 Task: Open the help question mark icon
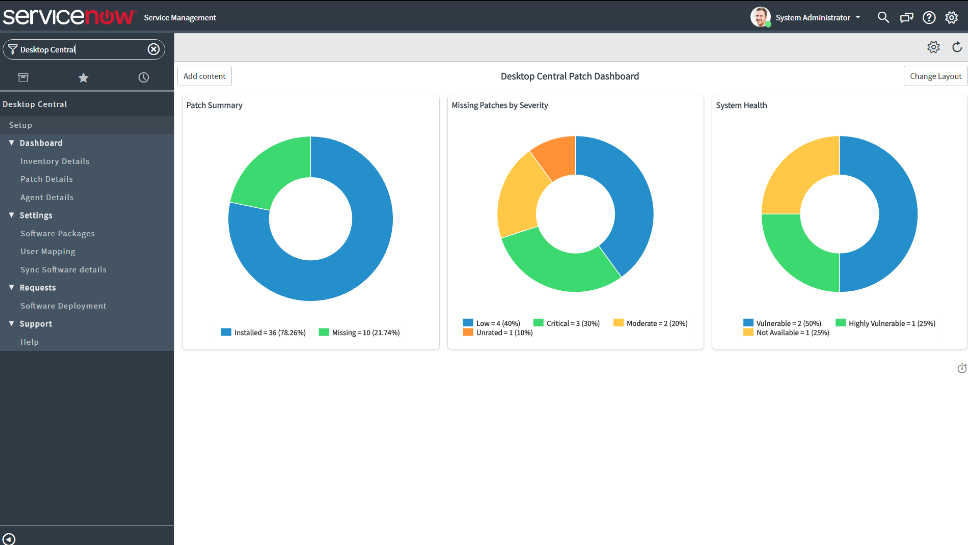coord(929,17)
